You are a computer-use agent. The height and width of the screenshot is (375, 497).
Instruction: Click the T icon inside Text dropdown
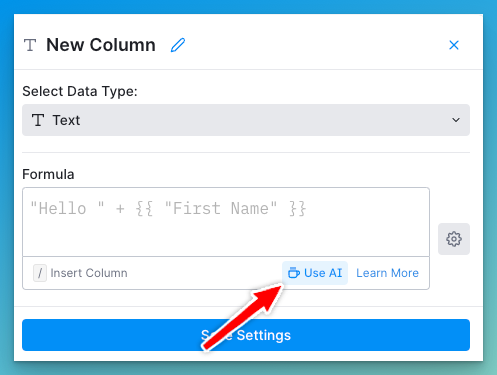click(38, 120)
